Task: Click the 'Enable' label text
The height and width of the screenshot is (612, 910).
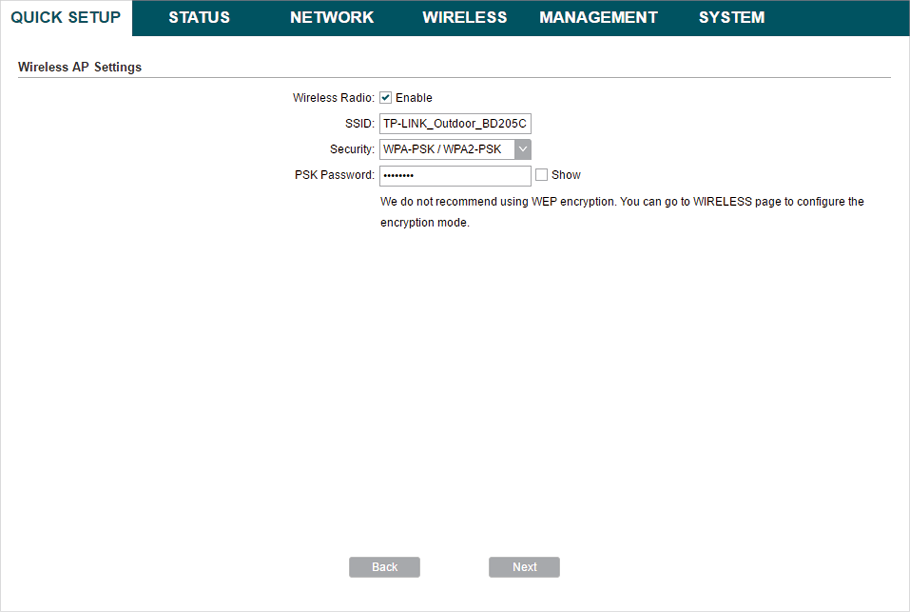Action: (x=414, y=98)
